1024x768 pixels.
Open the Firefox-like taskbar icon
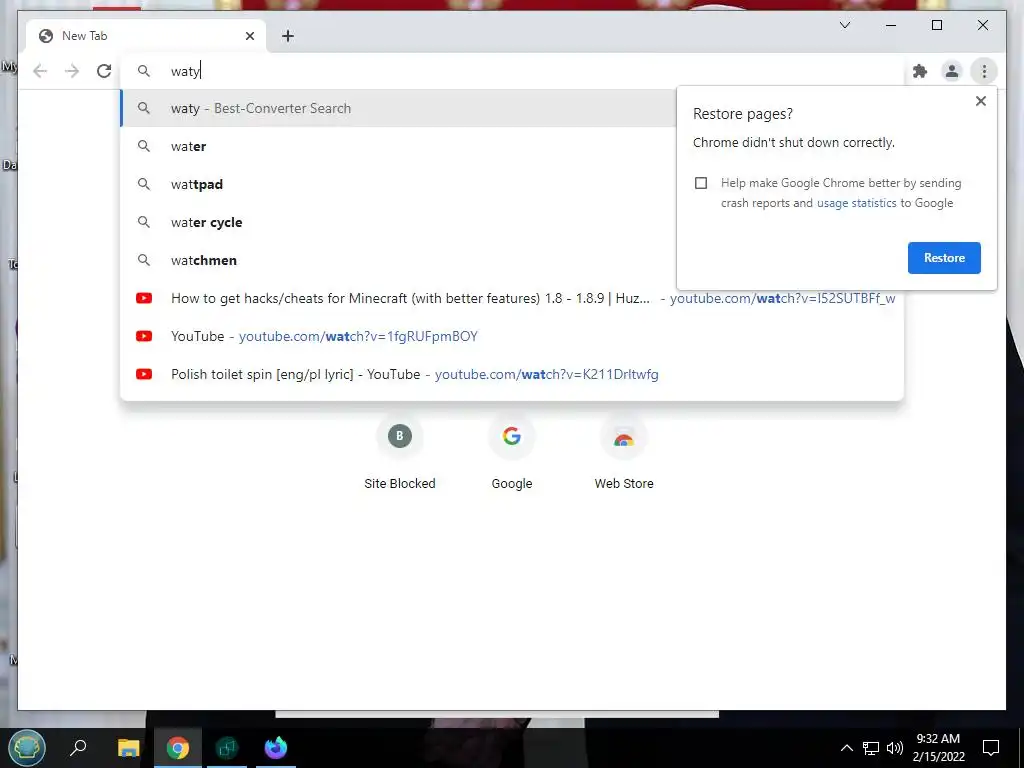[276, 747]
